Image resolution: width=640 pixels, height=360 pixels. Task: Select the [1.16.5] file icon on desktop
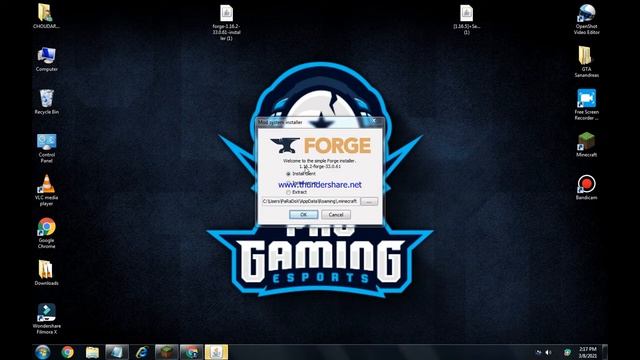(x=467, y=20)
